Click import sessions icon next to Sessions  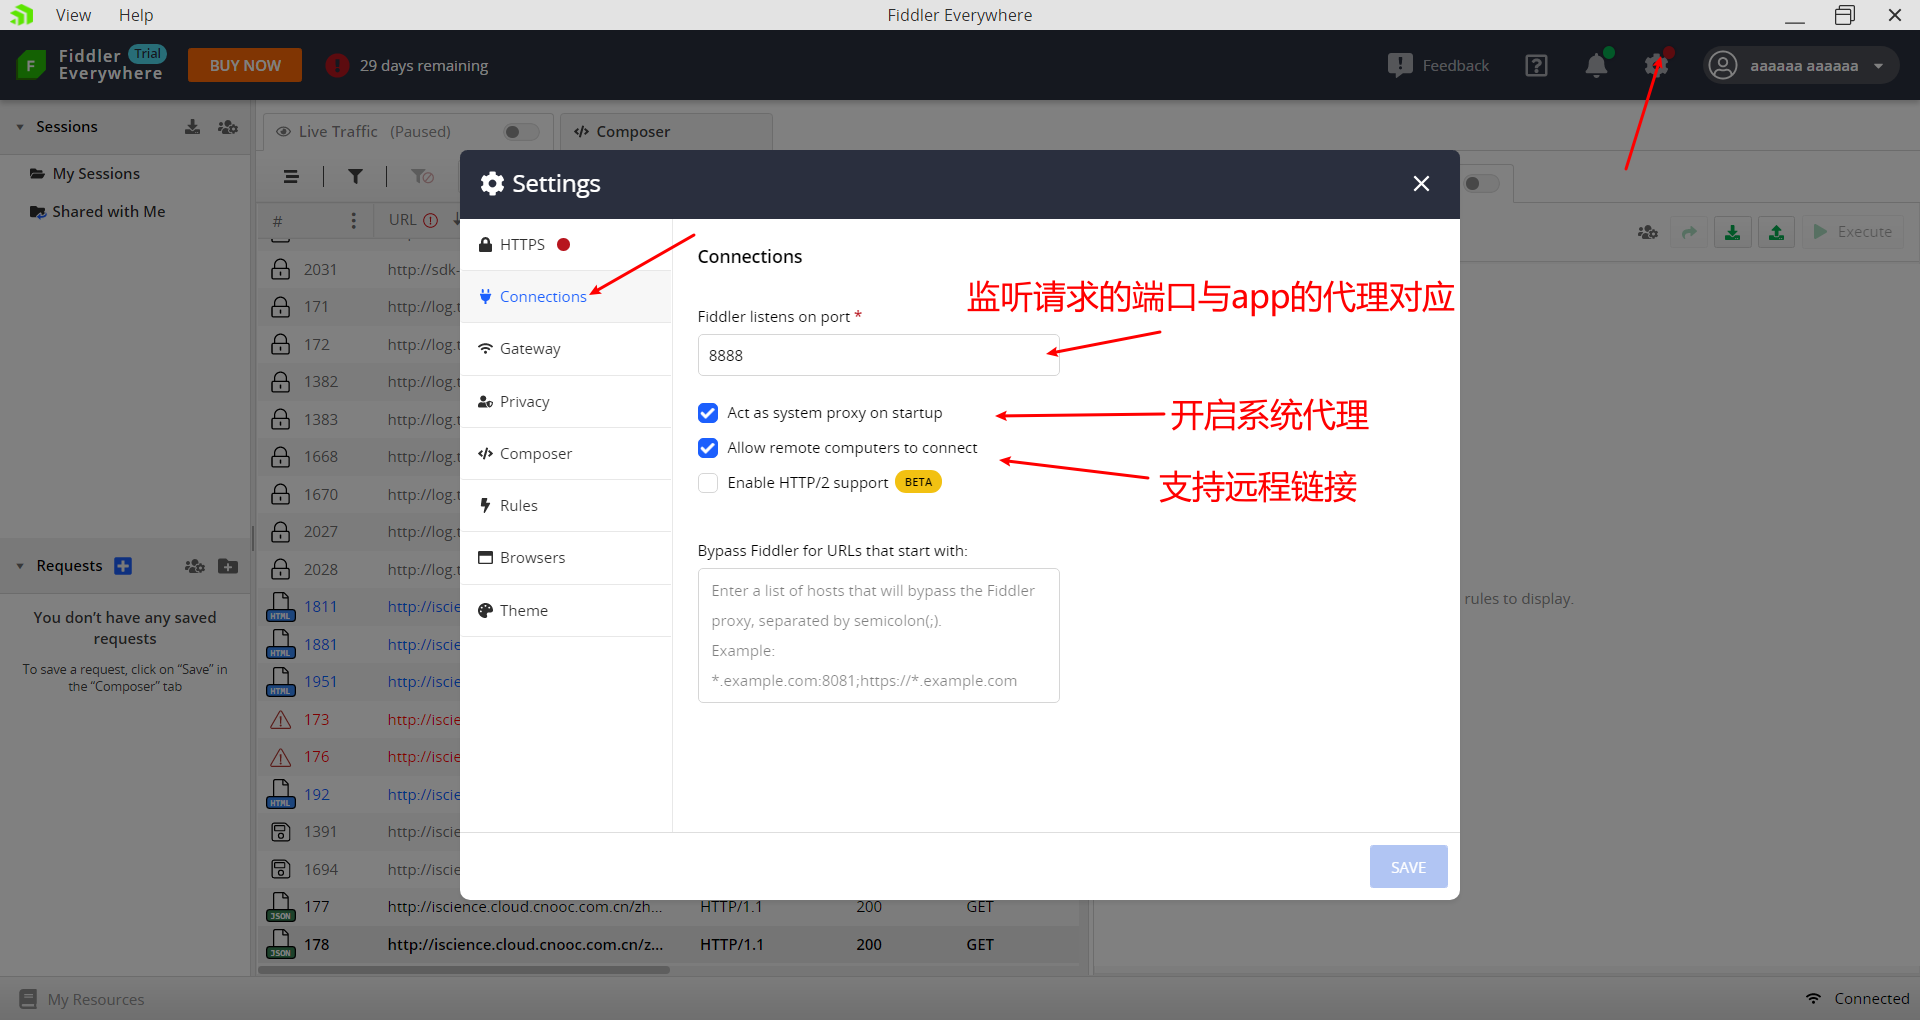[192, 127]
